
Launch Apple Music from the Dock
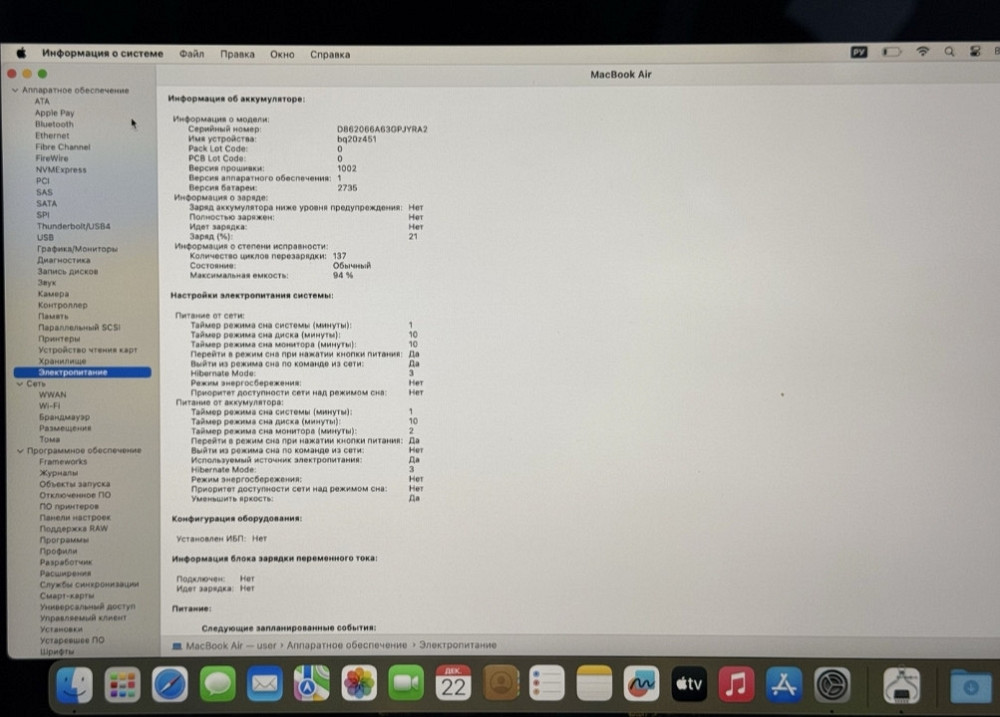click(x=736, y=685)
